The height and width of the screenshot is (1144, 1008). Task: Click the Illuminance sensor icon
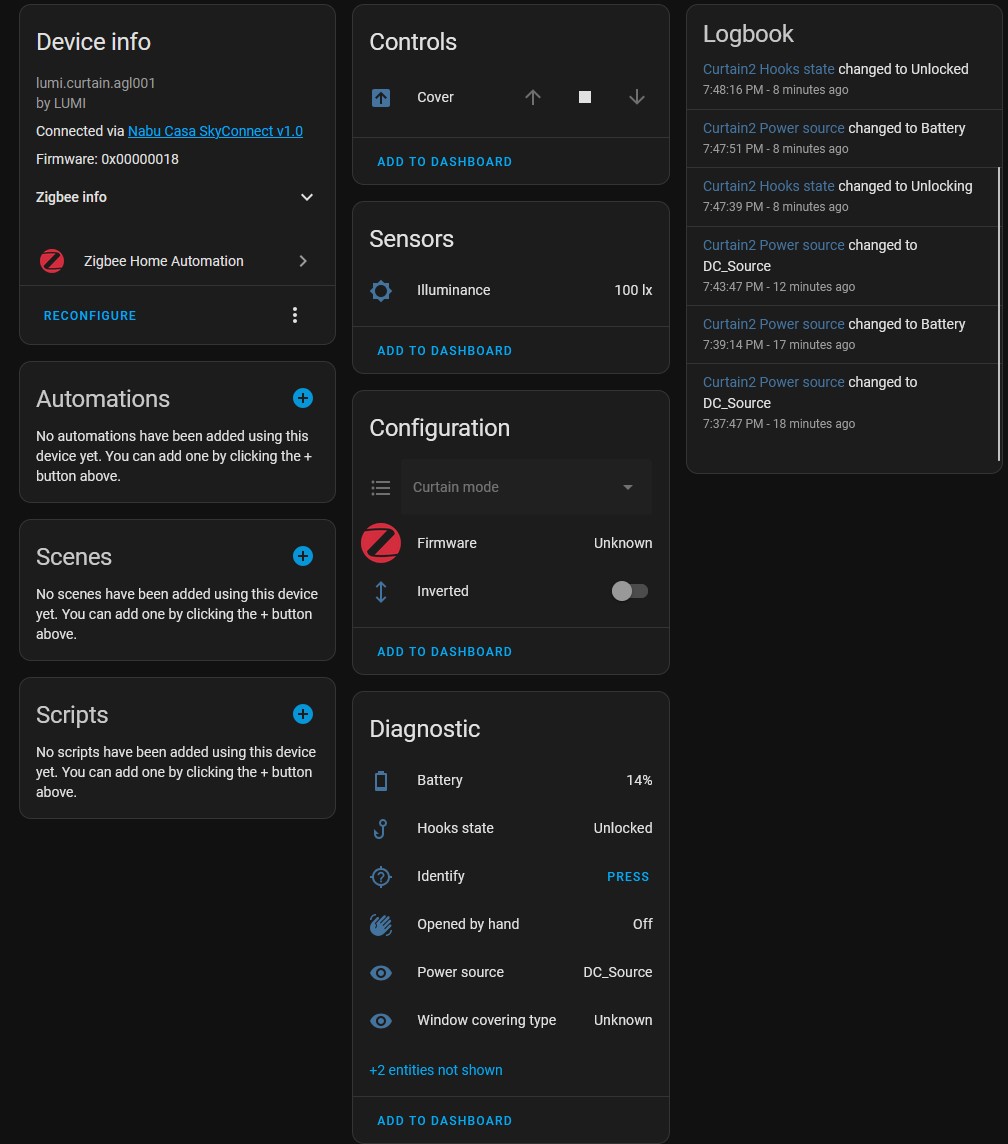tap(381, 290)
